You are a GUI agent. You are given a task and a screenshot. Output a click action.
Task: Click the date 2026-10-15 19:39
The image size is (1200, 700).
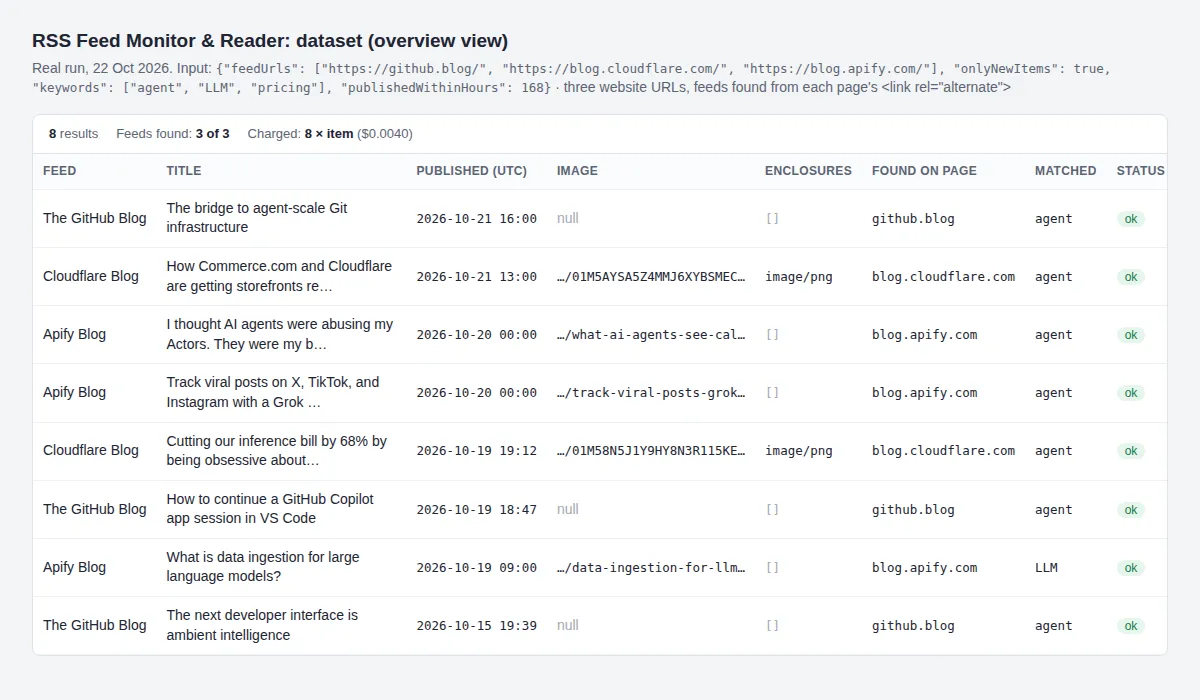pos(476,626)
